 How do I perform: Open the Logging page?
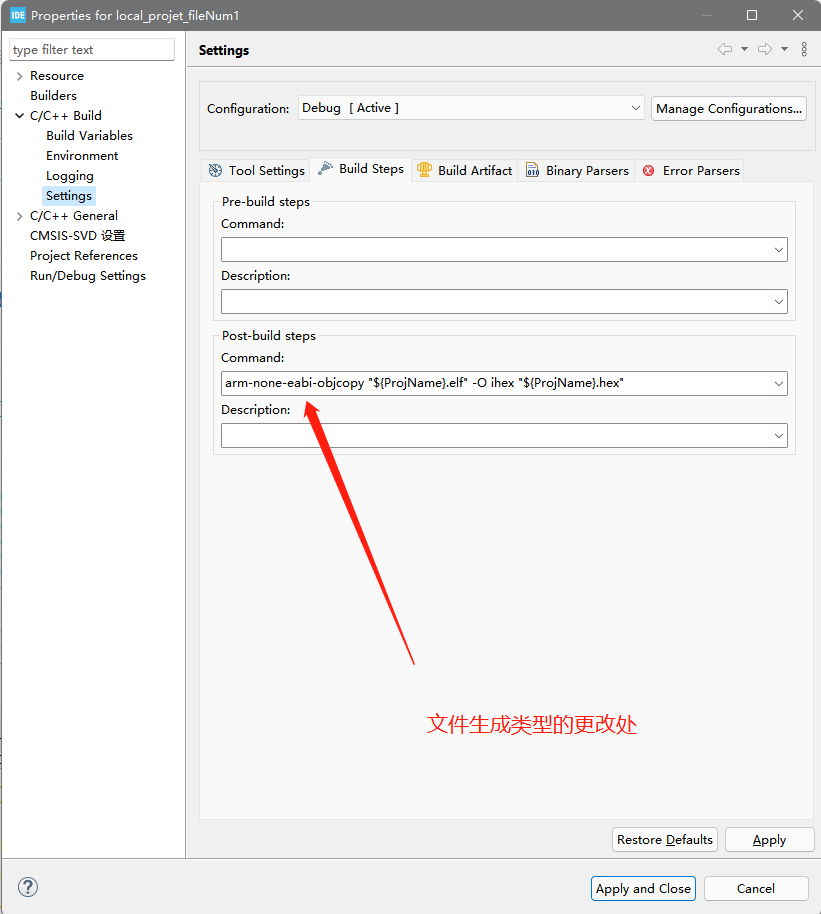(69, 175)
